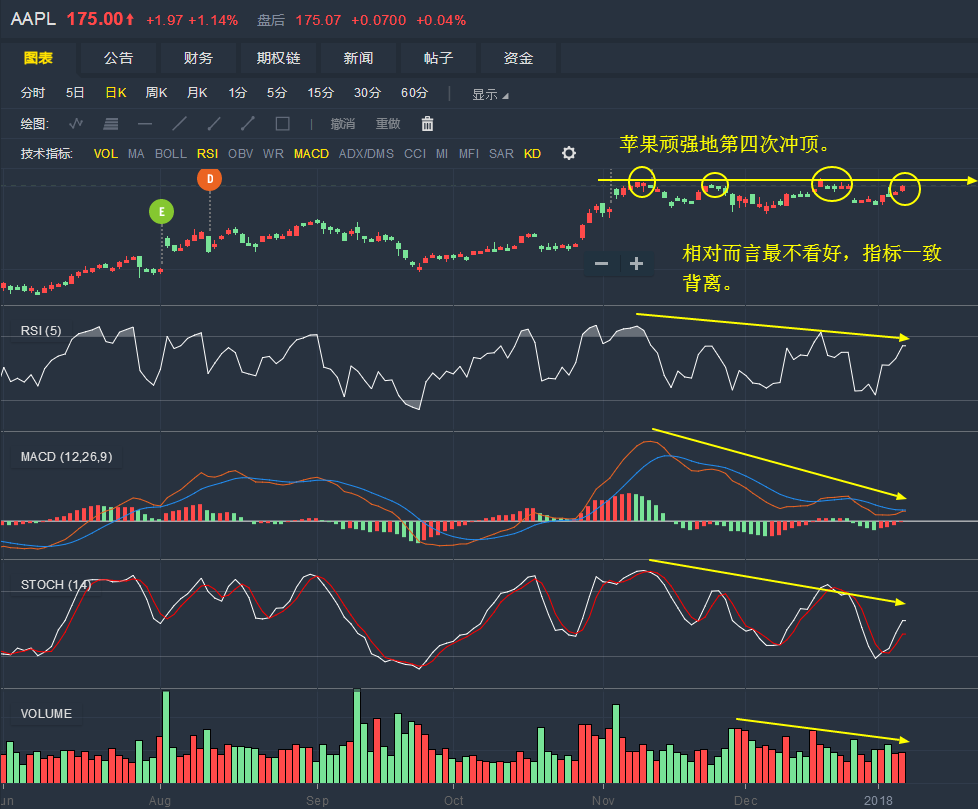The height and width of the screenshot is (809, 978).
Task: Select the ray line drawing tool
Action: (214, 124)
